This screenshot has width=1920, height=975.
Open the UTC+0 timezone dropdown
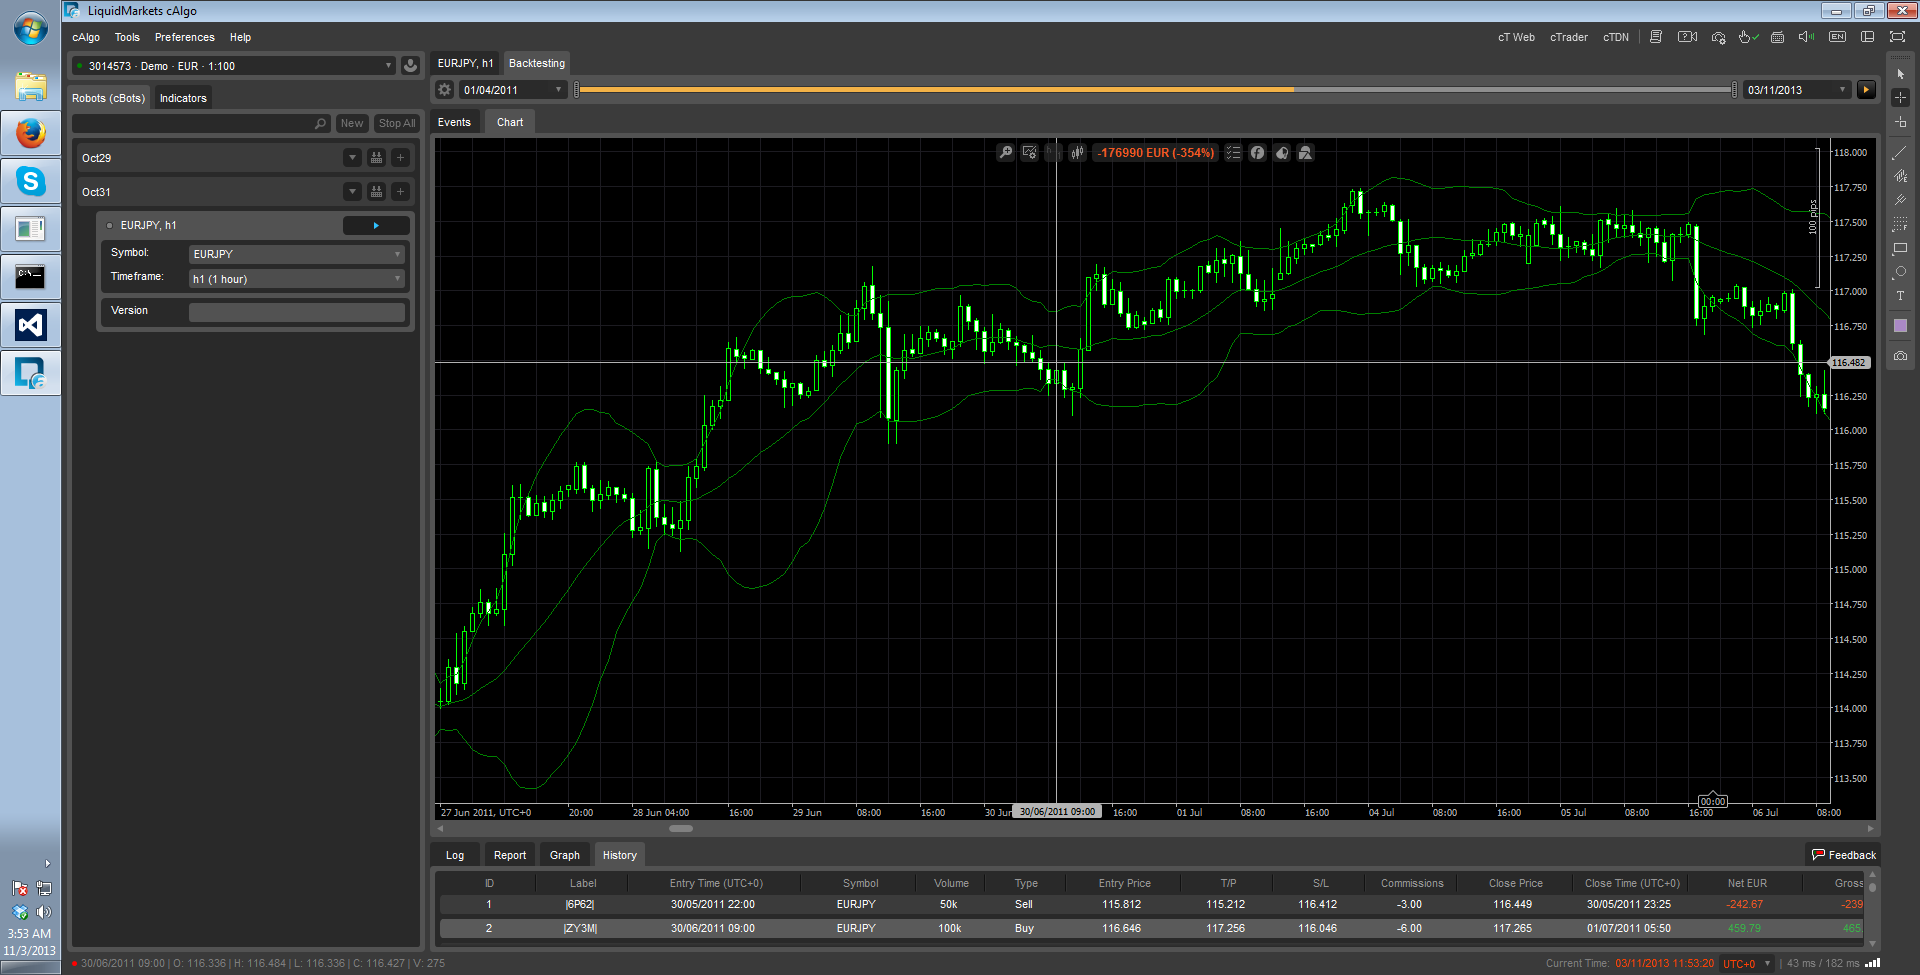[x=1746, y=964]
